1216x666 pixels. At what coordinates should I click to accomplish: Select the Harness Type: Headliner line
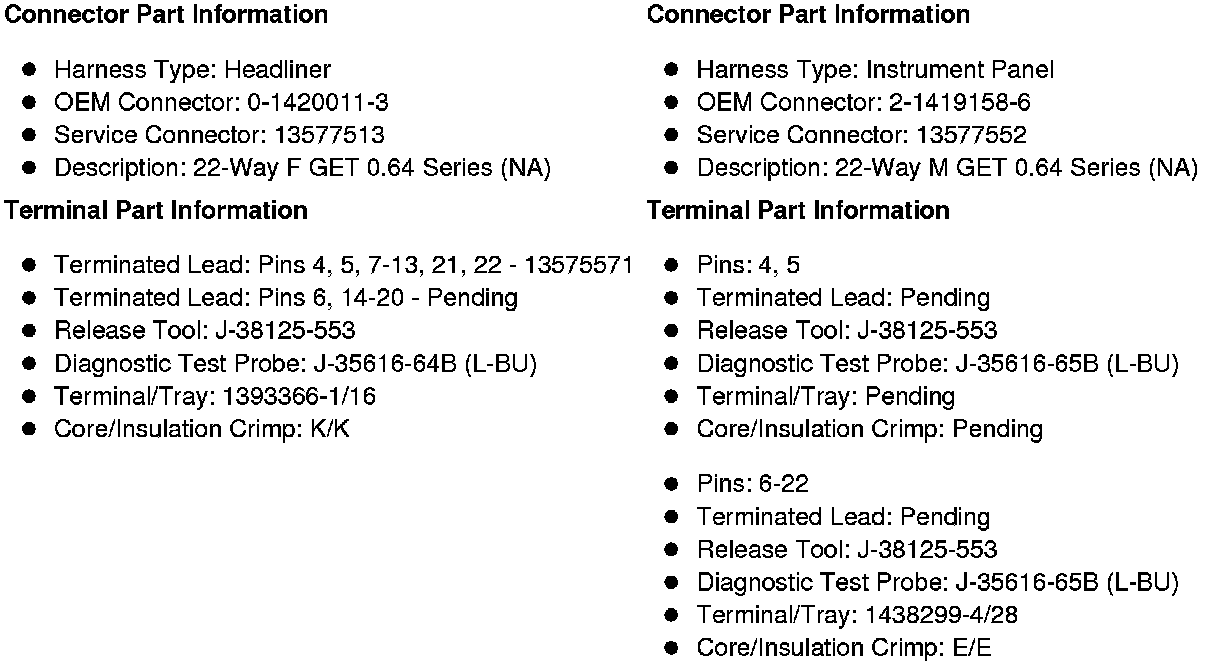[x=192, y=70]
